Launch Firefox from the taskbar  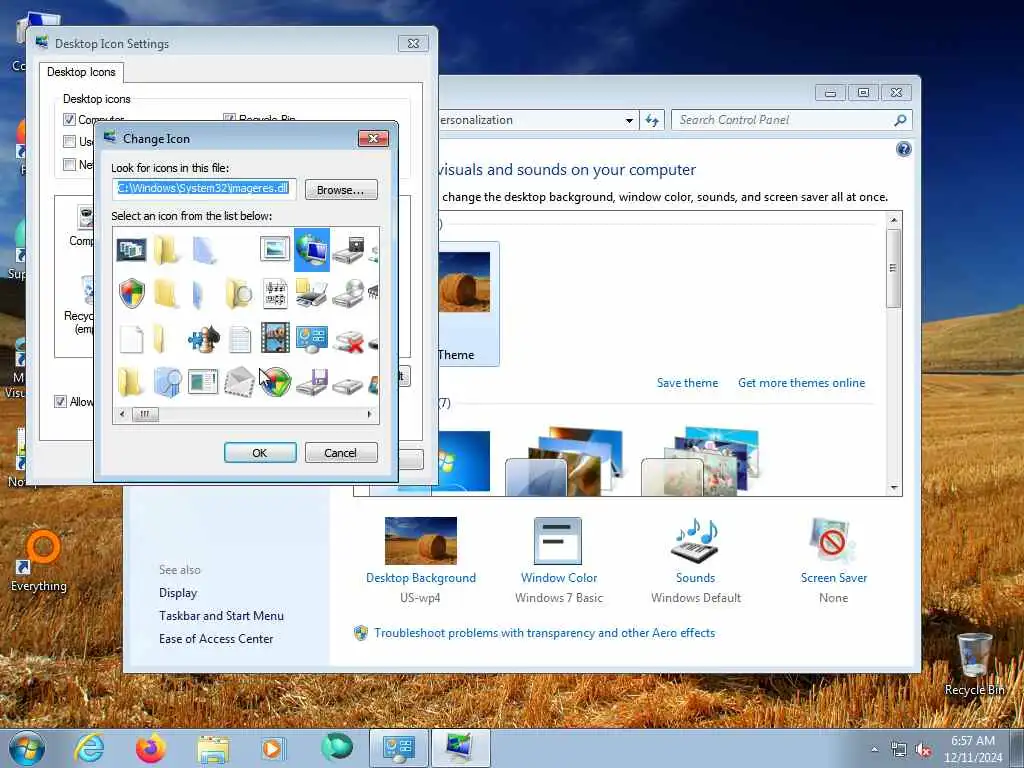coord(150,748)
